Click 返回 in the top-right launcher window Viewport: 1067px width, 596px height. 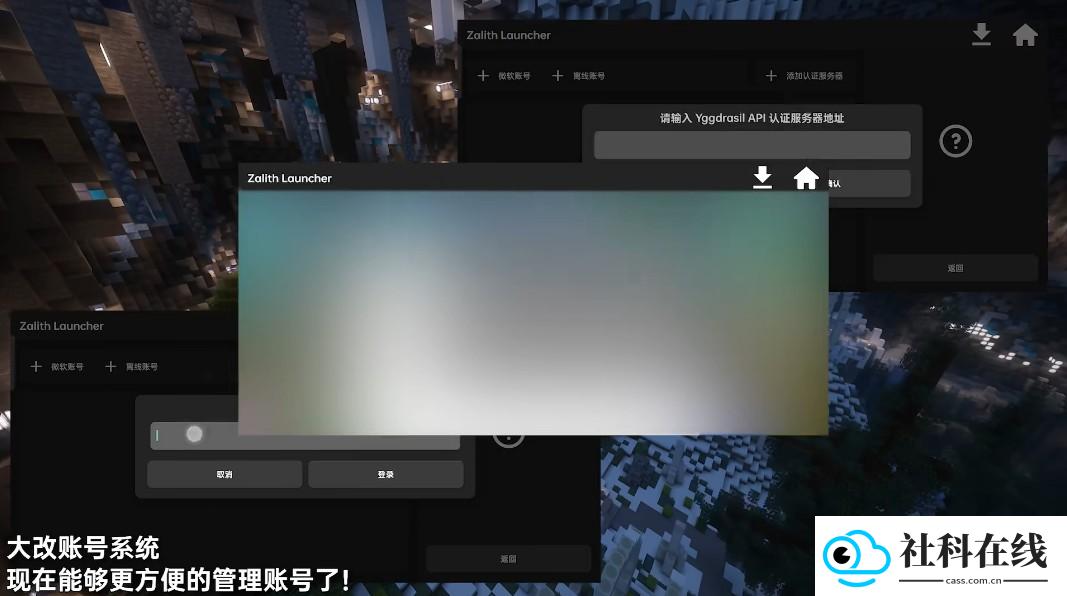point(955,268)
